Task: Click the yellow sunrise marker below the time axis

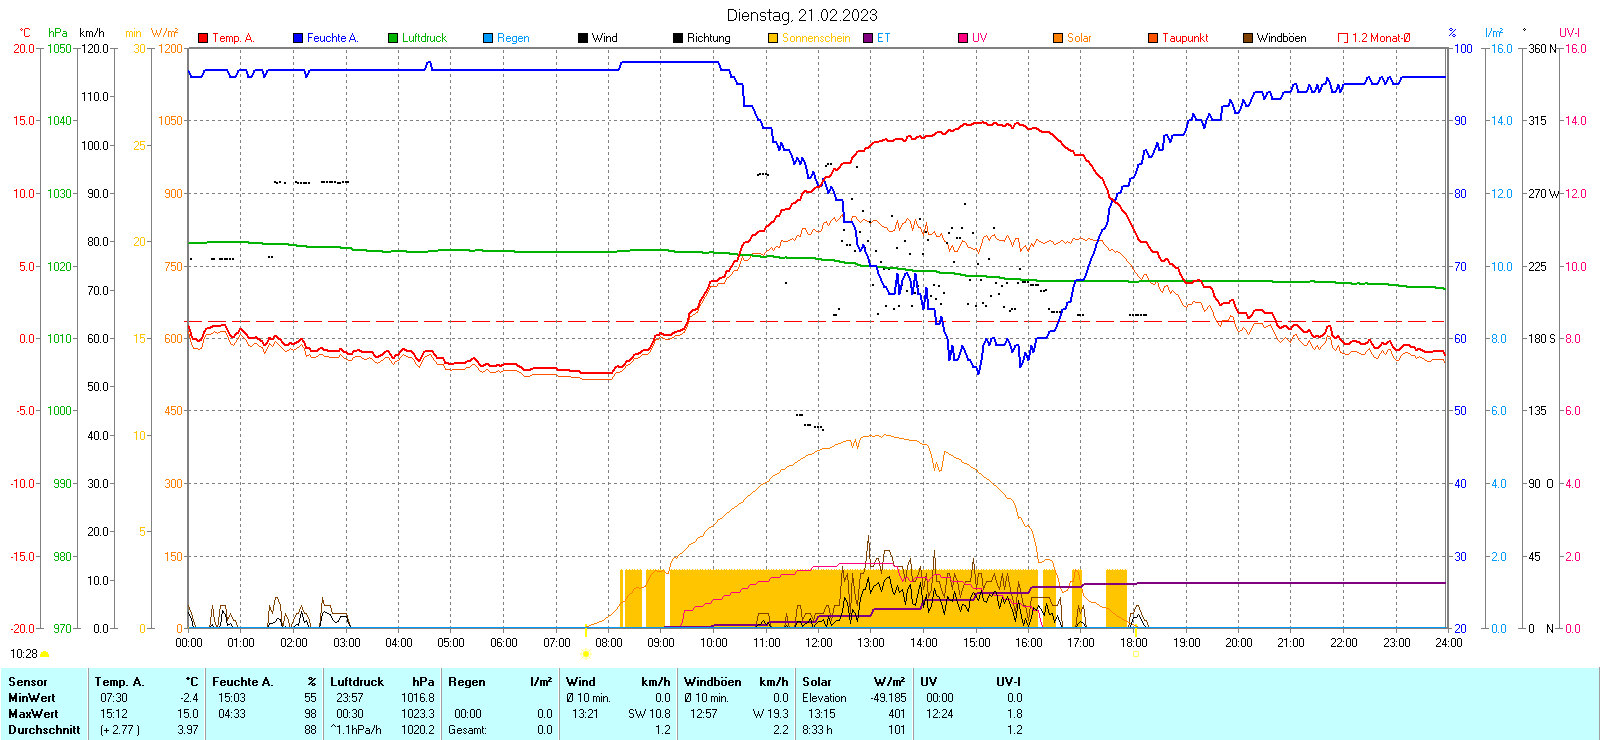Action: coord(586,654)
